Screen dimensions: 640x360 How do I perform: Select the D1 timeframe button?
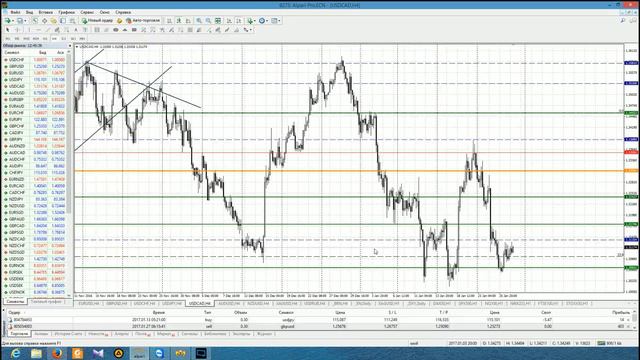click(x=64, y=39)
